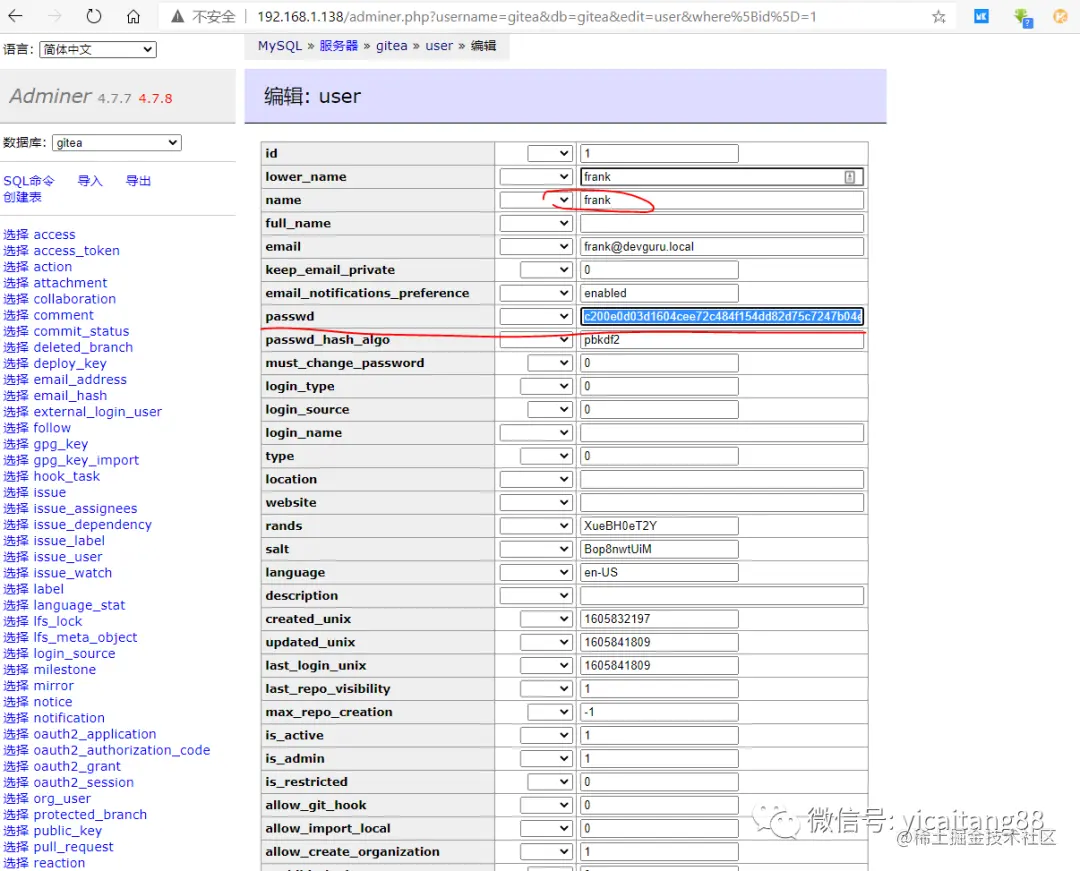Bookmark this page with the star icon
This screenshot has width=1080, height=871.
coord(938,17)
